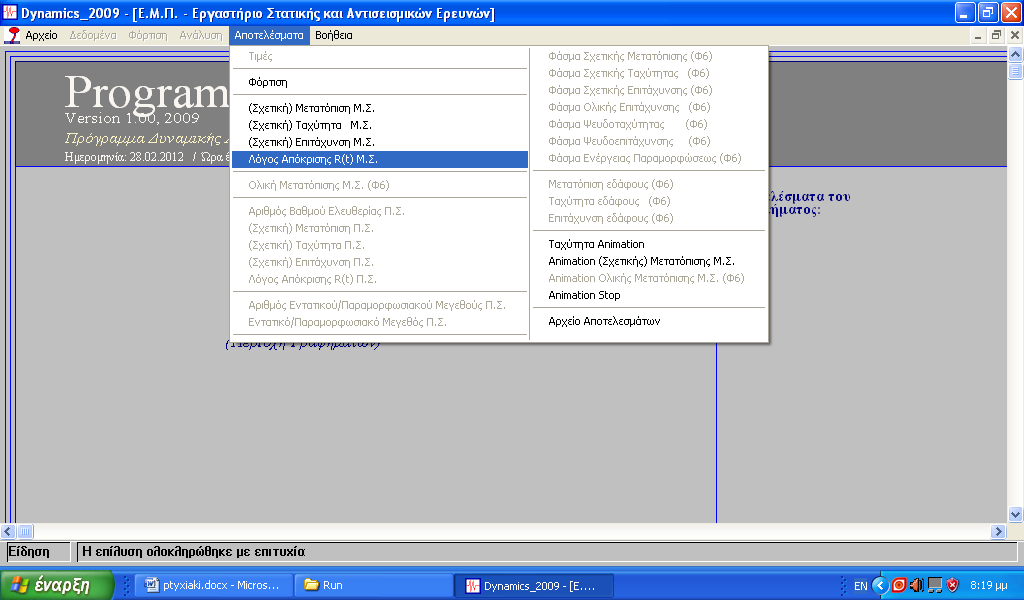The width and height of the screenshot is (1024, 600).
Task: Open the Run folder taskbar button
Action: tap(374, 585)
